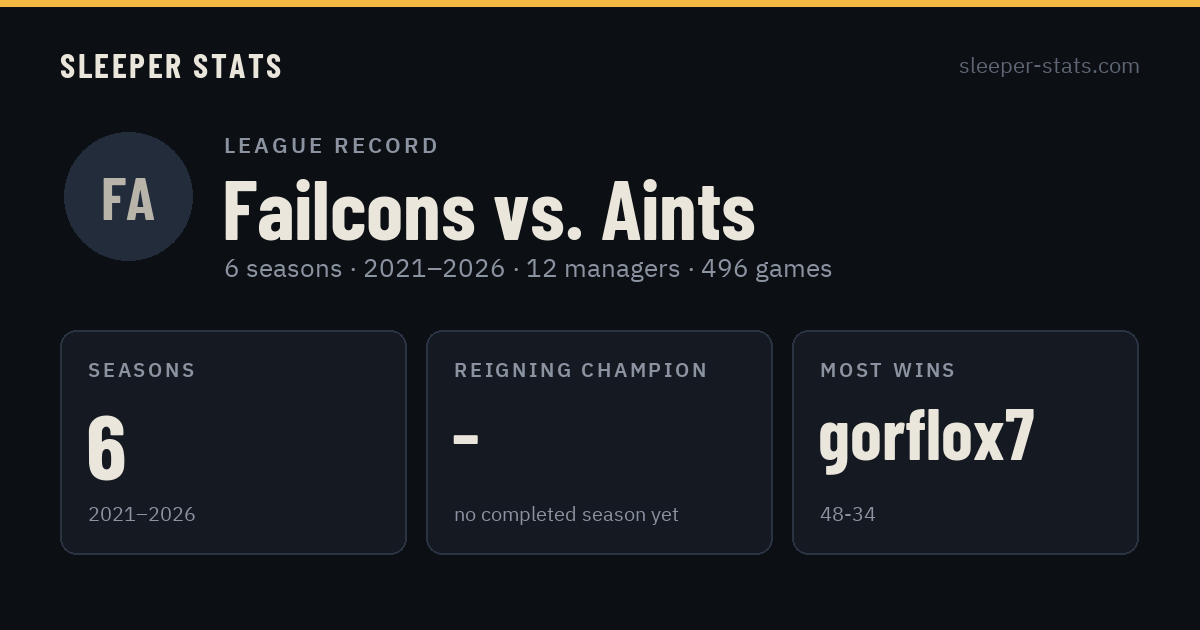The width and height of the screenshot is (1200, 630).
Task: Click the 2021–2026 range under Seasons
Action: 142,515
